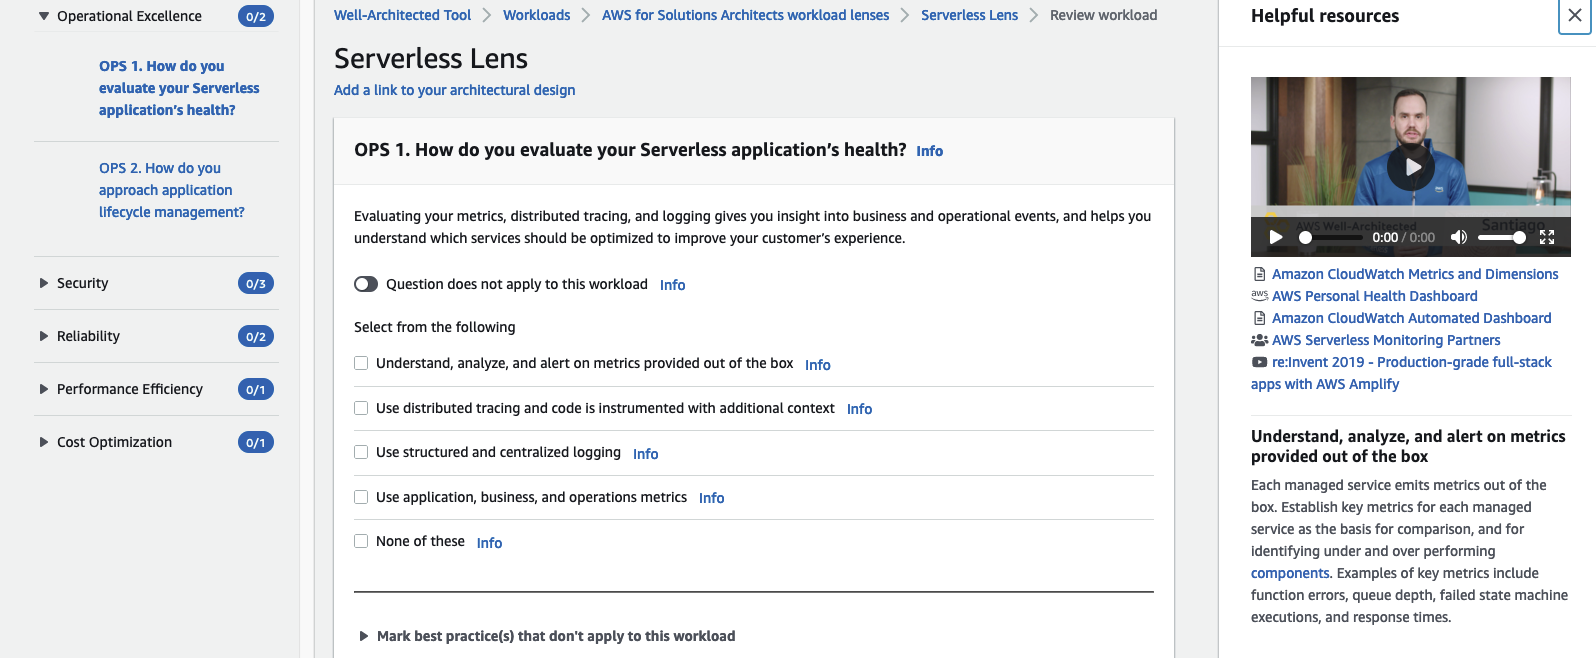Enter fullscreen mode for the video
This screenshot has width=1596, height=658.
[1547, 237]
